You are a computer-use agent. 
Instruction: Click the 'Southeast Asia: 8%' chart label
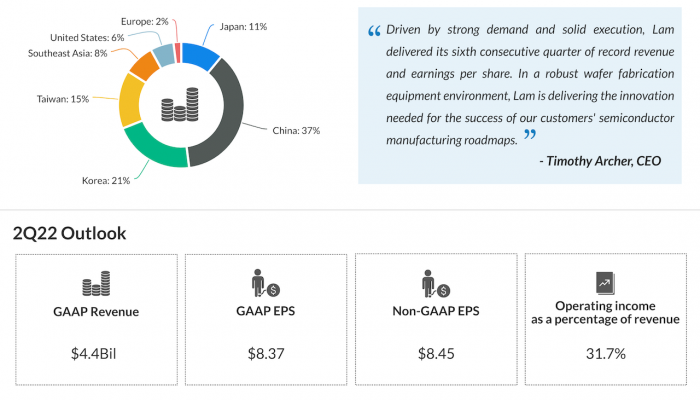[x=67, y=54]
